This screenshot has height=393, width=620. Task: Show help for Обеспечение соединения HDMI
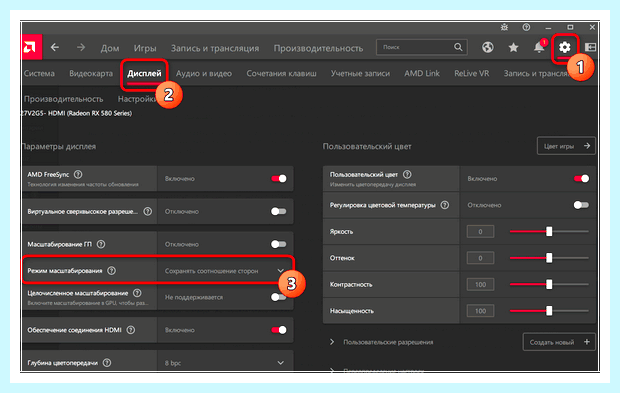click(130, 330)
